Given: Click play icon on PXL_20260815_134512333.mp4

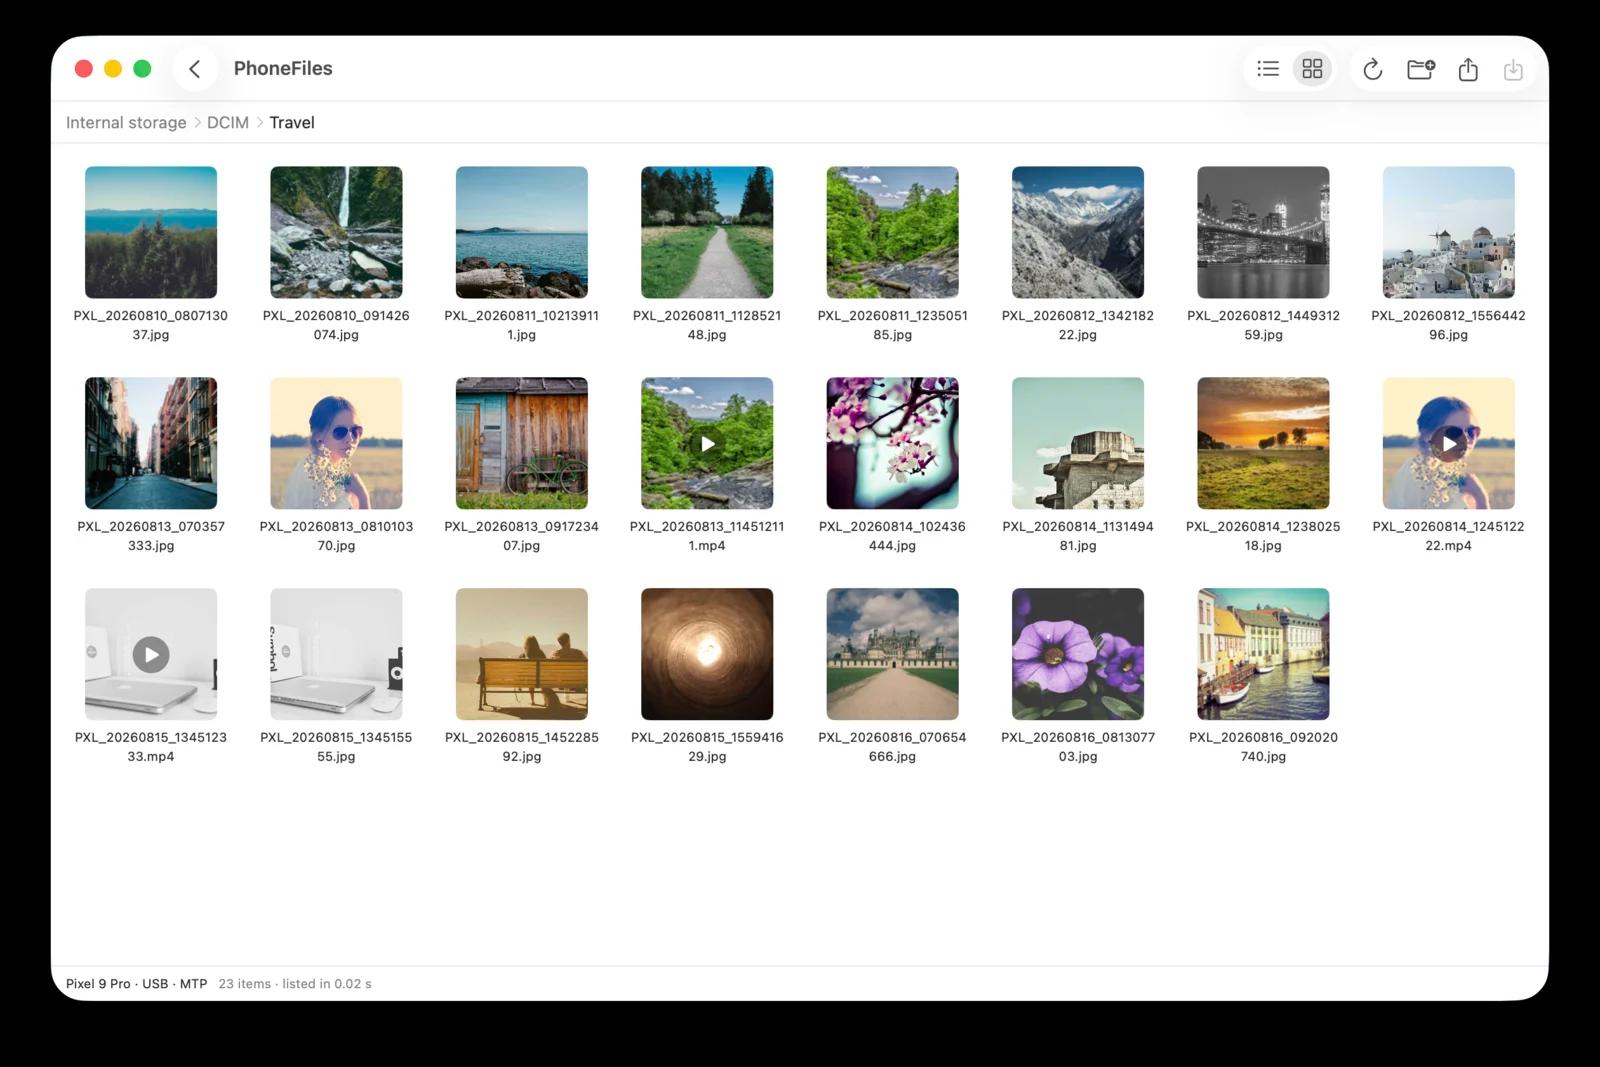Looking at the screenshot, I should pos(151,654).
